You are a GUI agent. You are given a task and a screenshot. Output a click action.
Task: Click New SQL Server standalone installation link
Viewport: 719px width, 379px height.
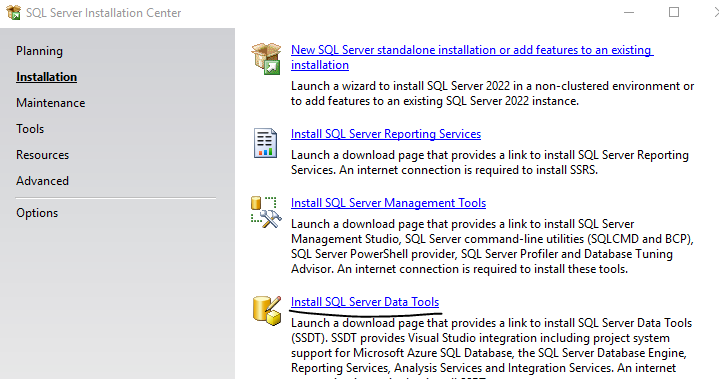472,57
